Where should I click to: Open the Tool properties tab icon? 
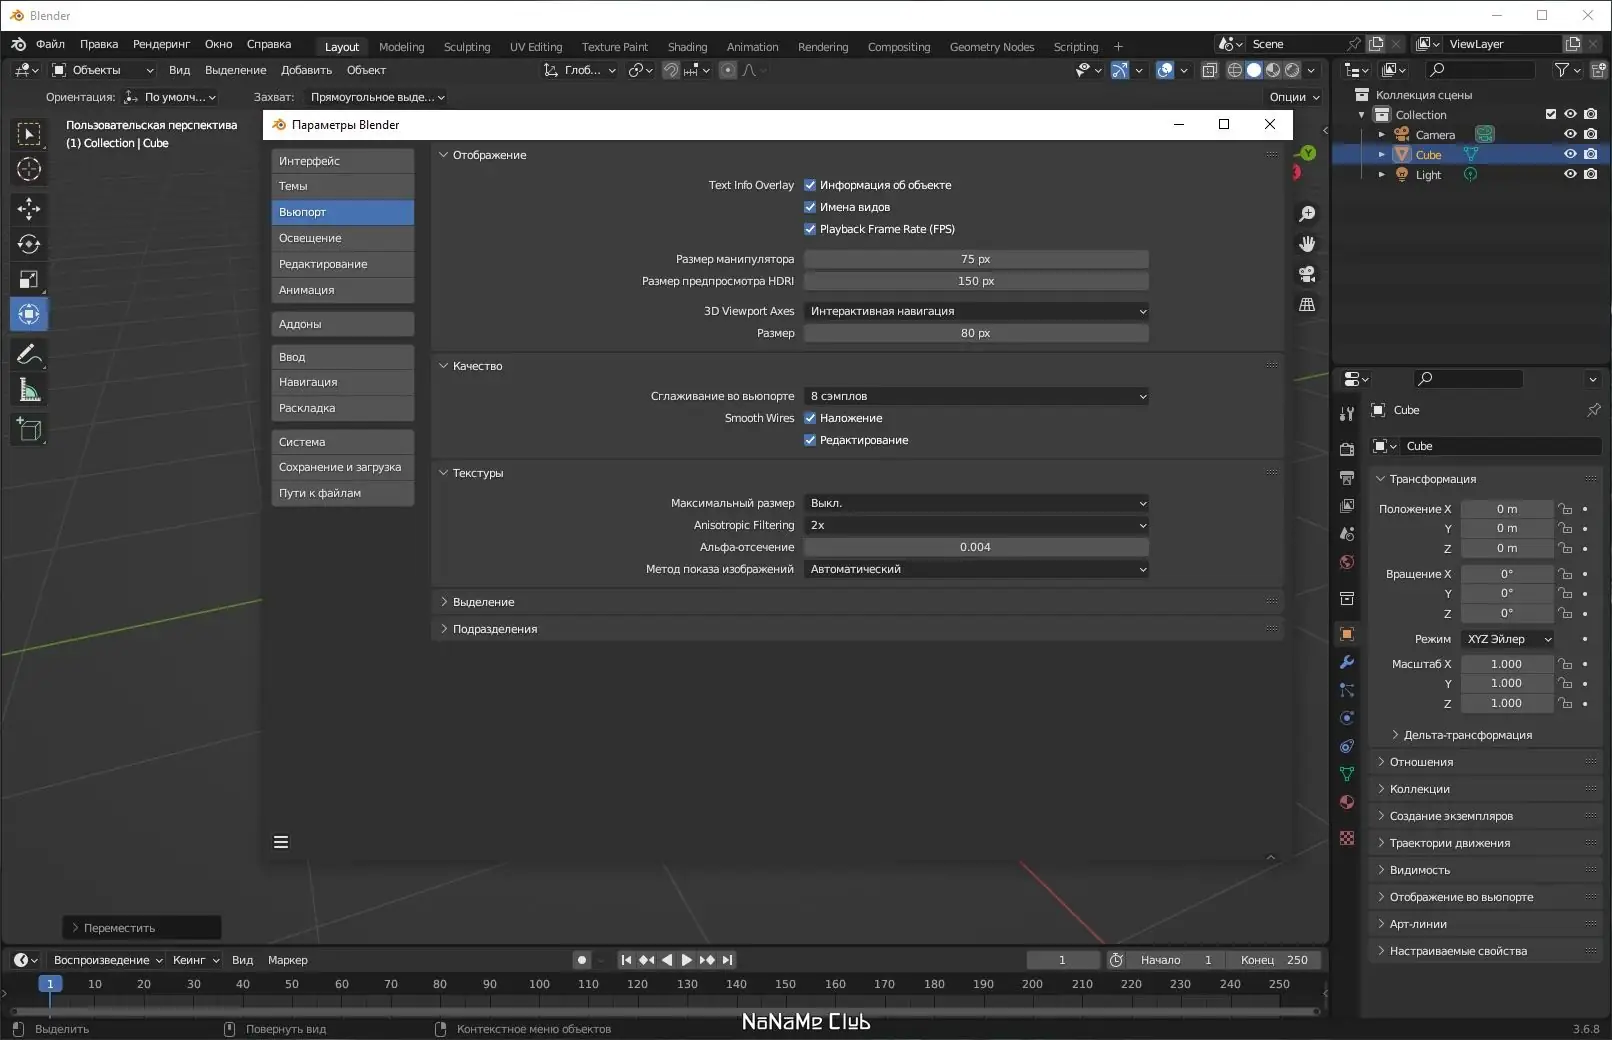1347,414
